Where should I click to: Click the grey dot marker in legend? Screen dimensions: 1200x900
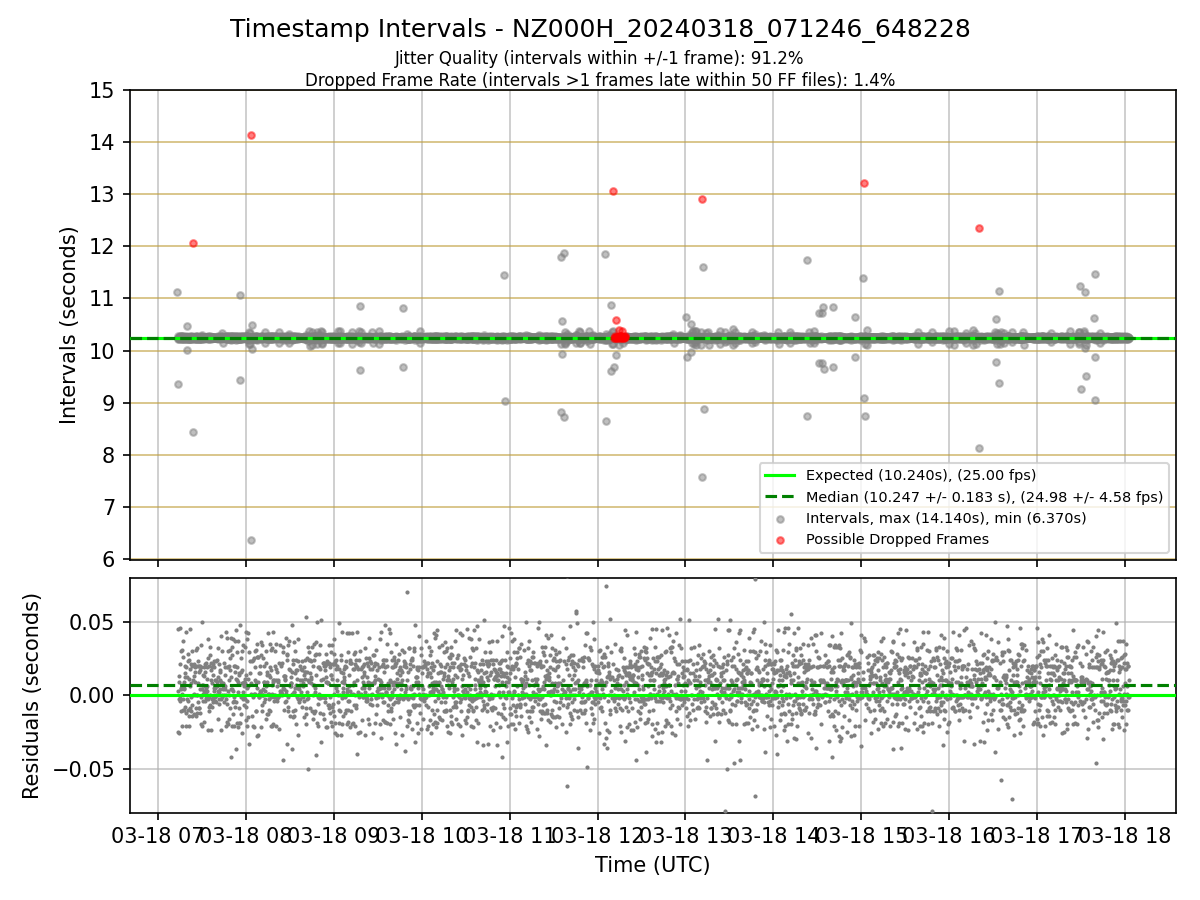click(782, 518)
